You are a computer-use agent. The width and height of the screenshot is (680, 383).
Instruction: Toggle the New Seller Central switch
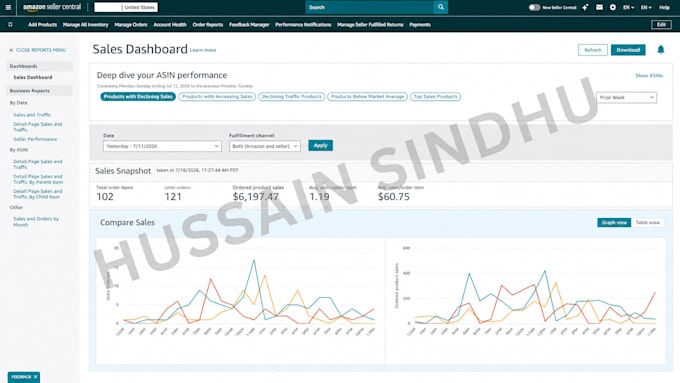pyautogui.click(x=534, y=7)
